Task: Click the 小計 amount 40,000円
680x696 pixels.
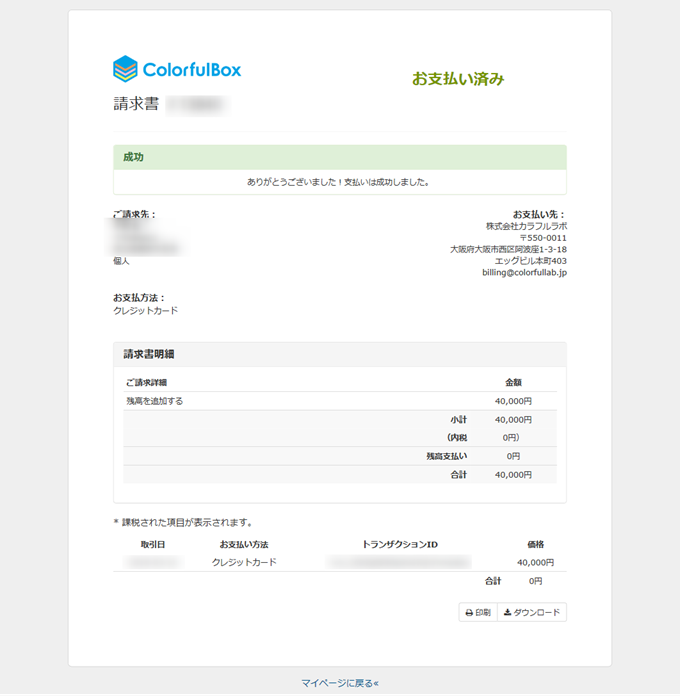Action: [x=513, y=420]
